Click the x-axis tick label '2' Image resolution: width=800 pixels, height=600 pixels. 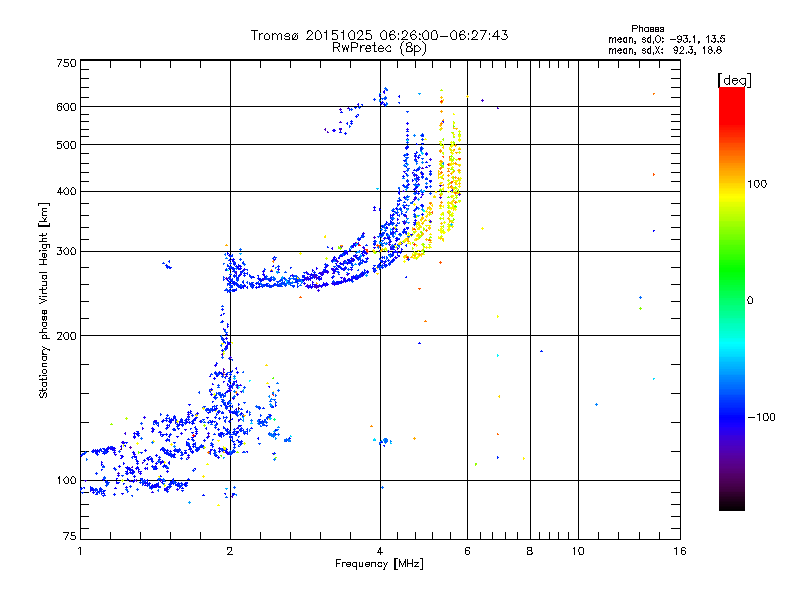coord(230,551)
